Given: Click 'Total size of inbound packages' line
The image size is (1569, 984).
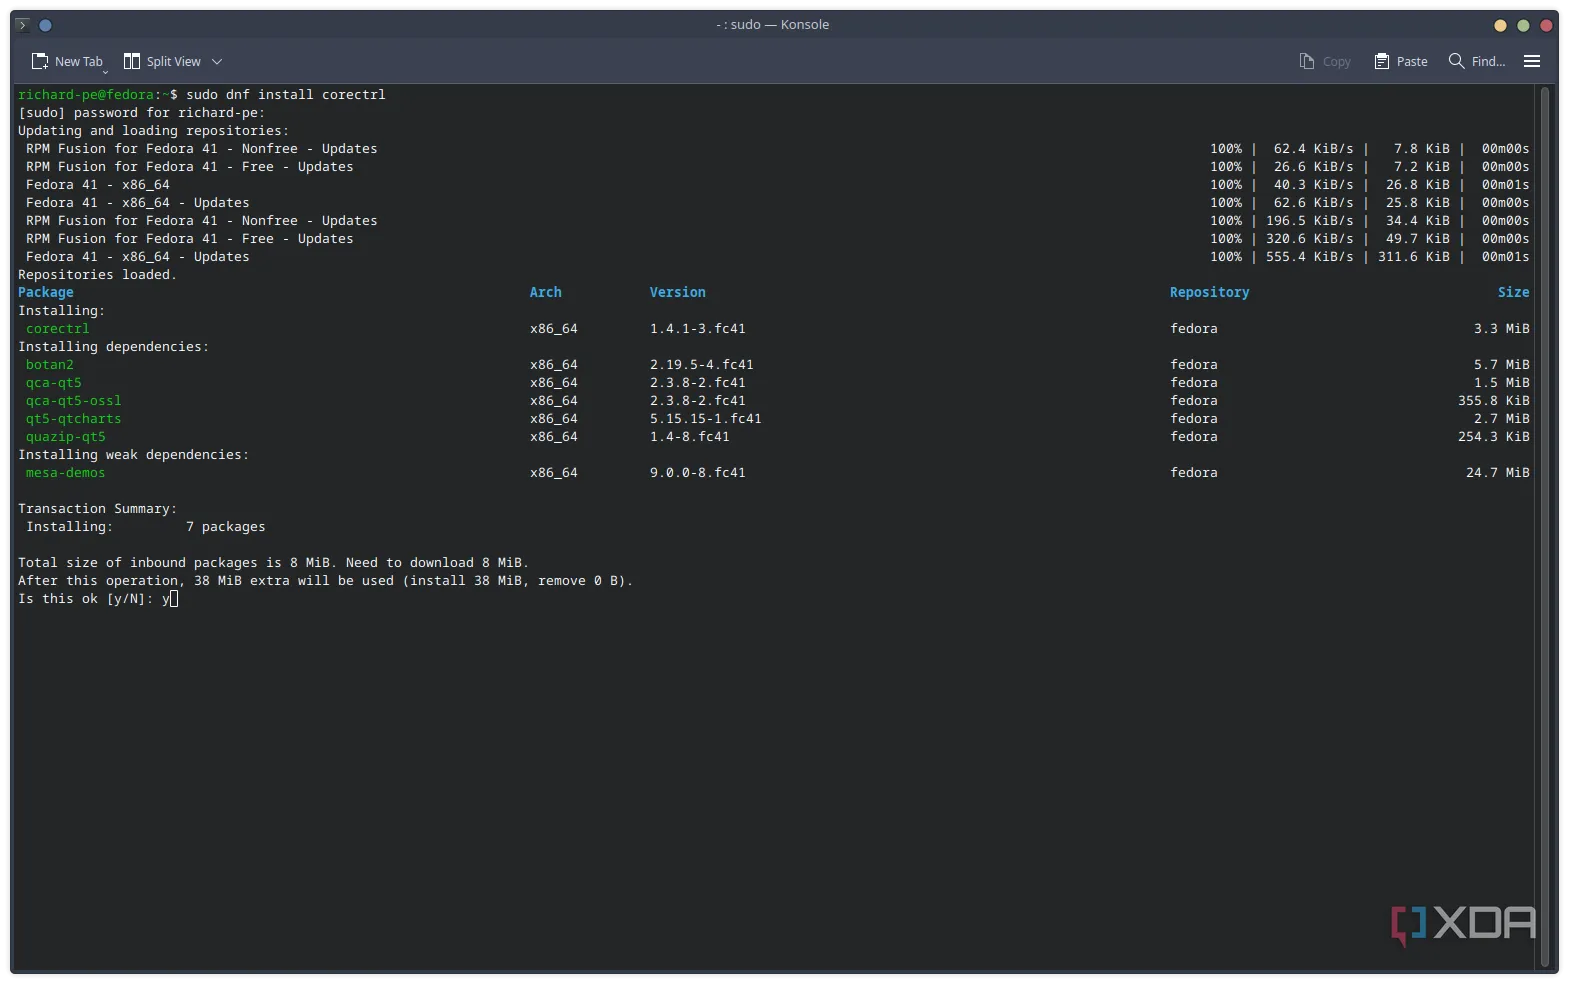Looking at the screenshot, I should (x=273, y=563).
